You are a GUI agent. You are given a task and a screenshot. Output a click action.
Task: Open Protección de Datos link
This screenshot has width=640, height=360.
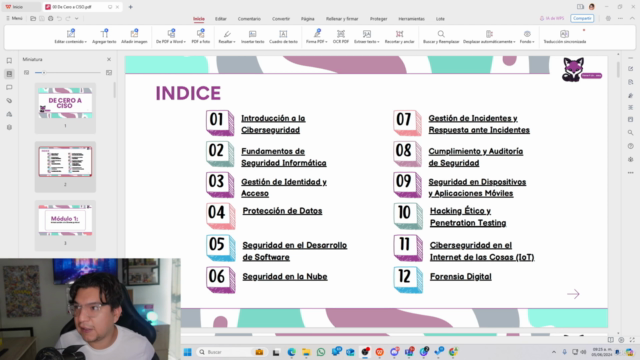point(282,211)
